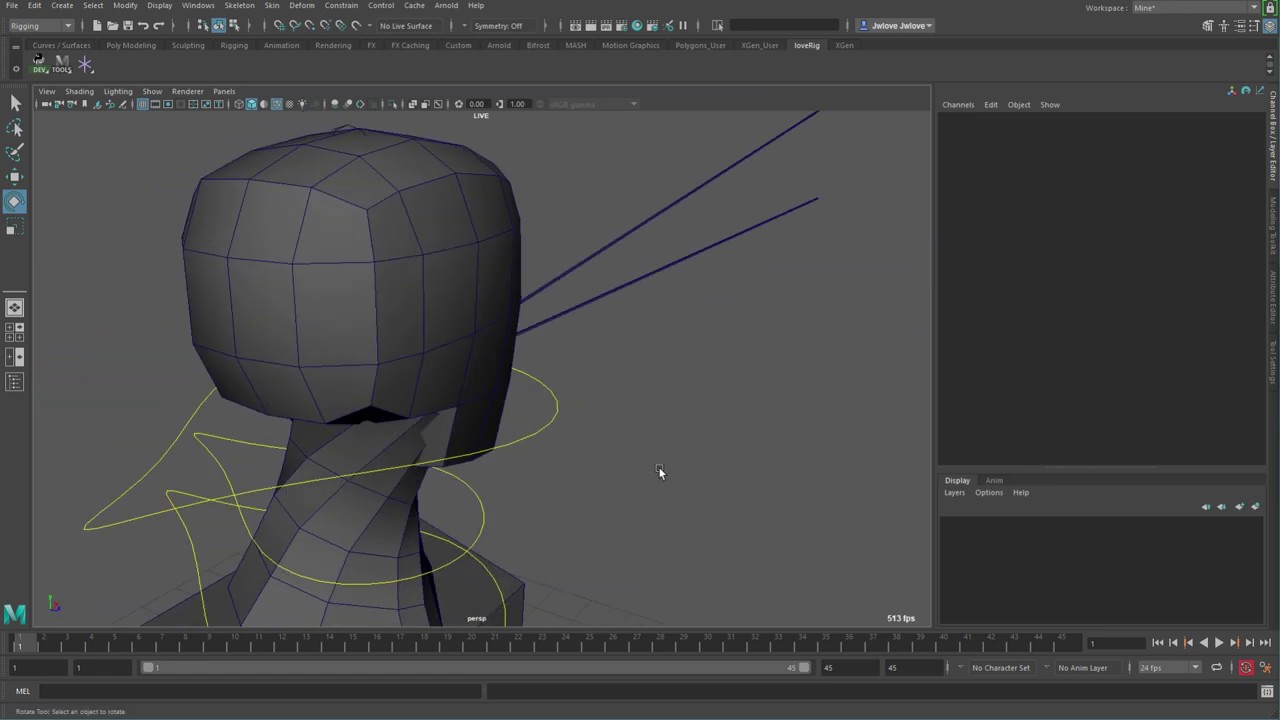
Task: Click the range slider end handle
Action: 804,667
